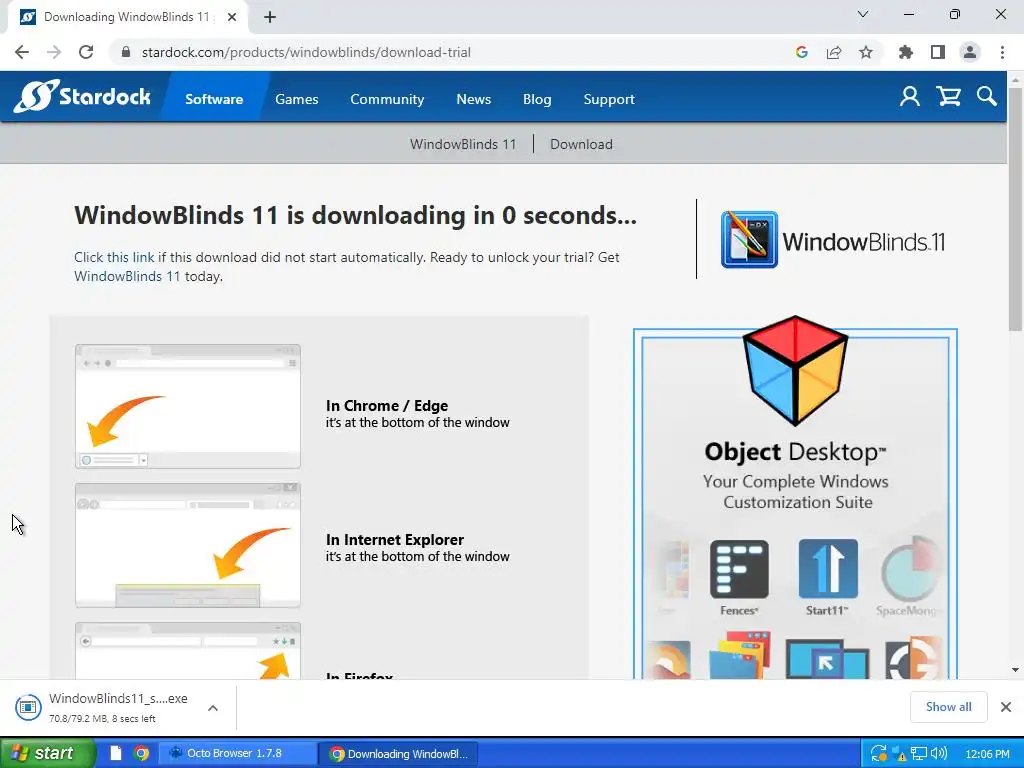Open the Extensions puzzle icon
Screen dimensions: 1024x768
click(x=906, y=52)
